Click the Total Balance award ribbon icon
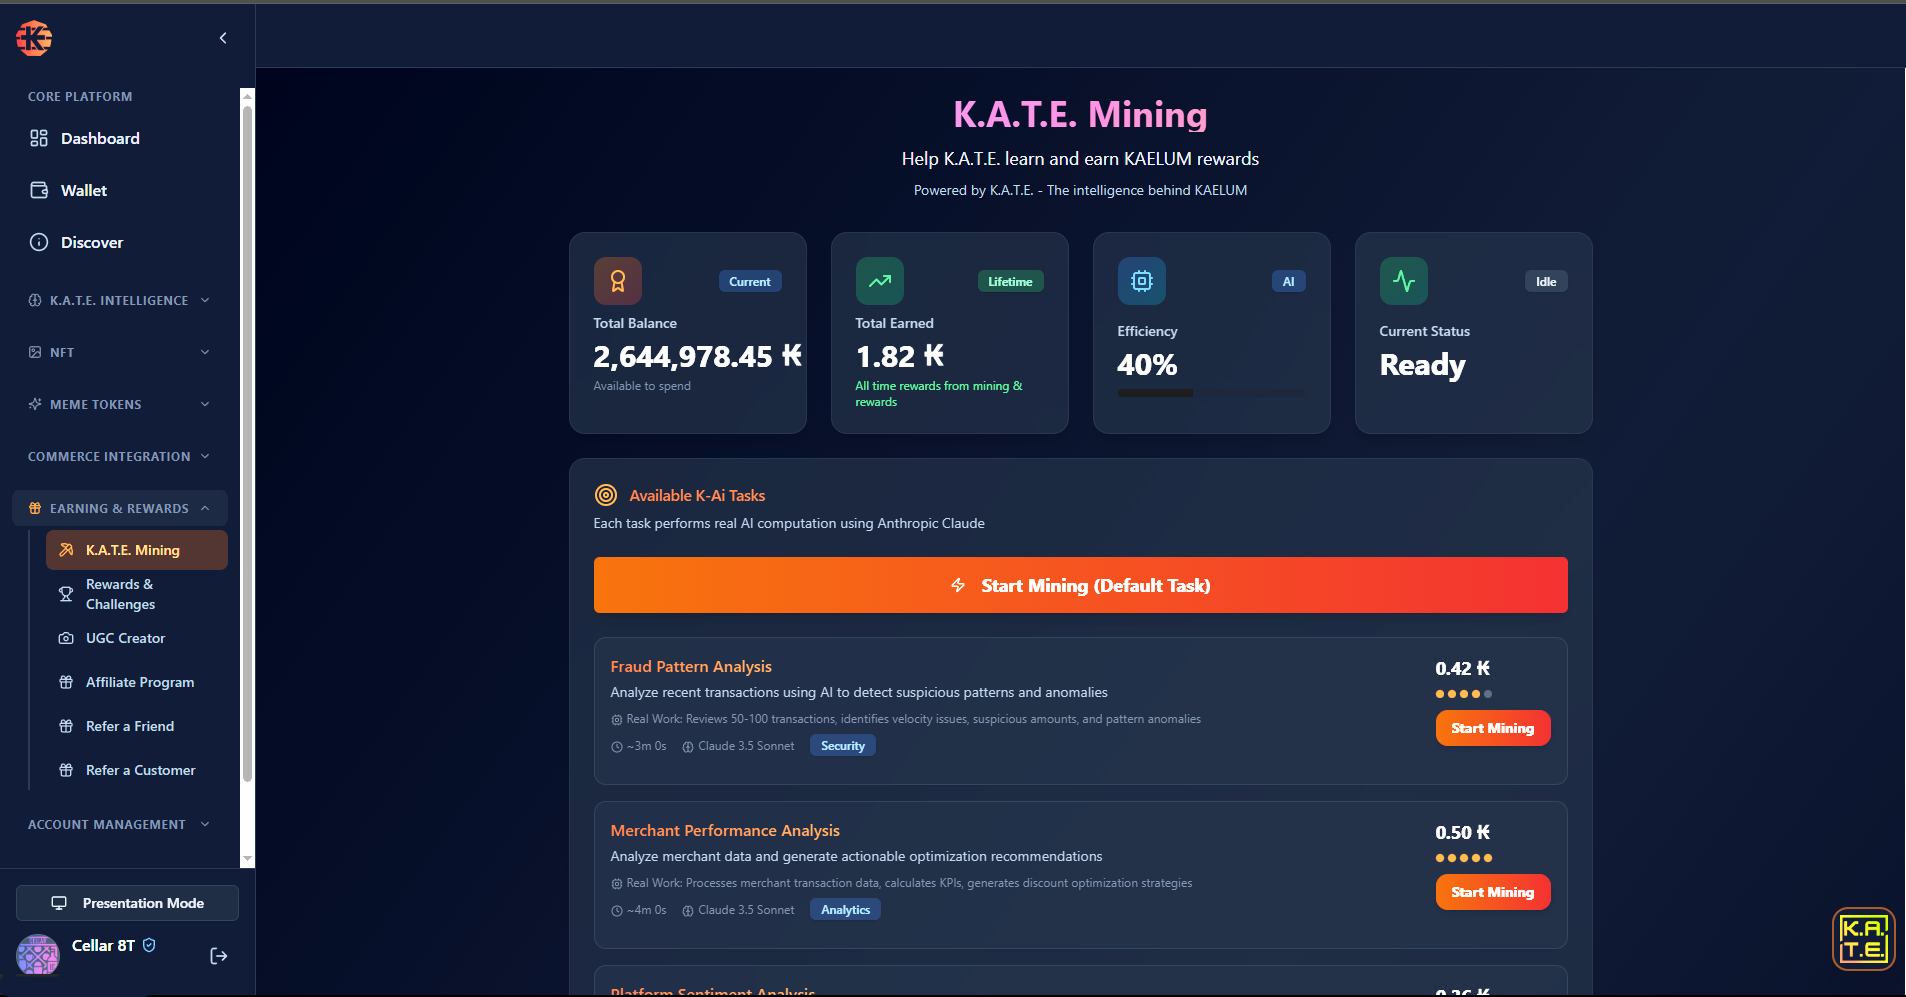1906x997 pixels. coord(618,281)
